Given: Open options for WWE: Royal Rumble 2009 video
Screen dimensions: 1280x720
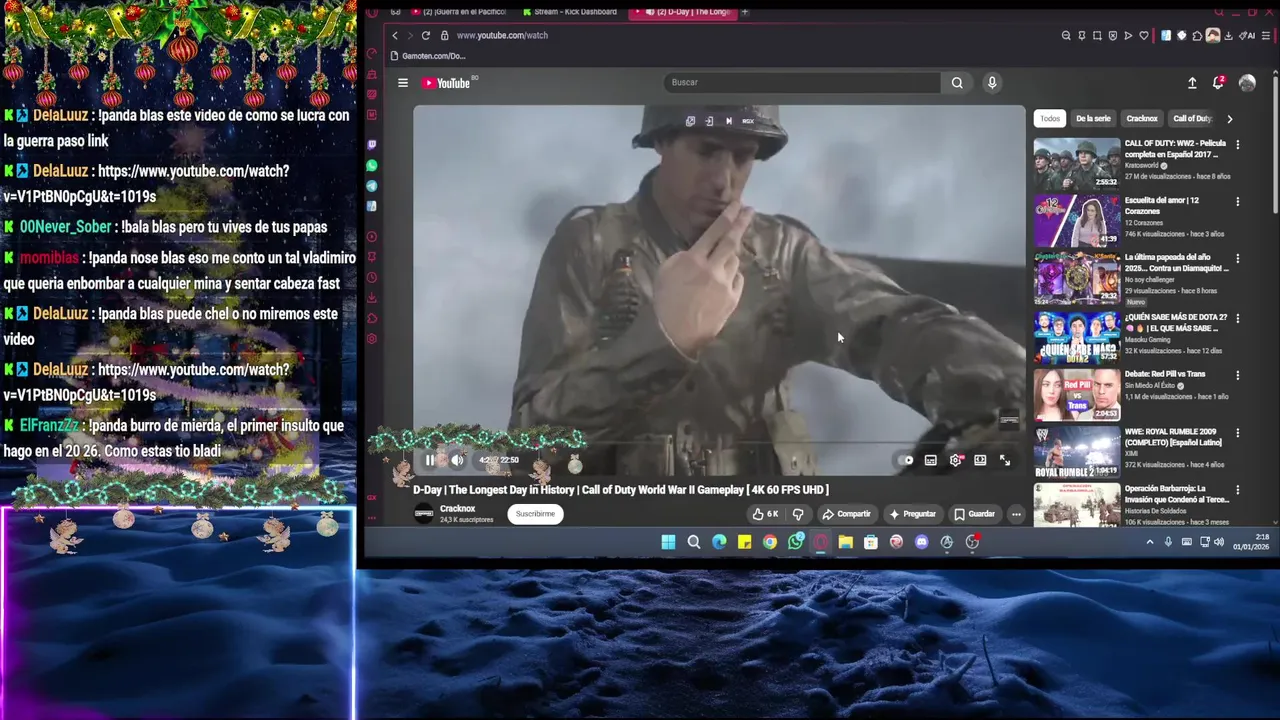Looking at the screenshot, I should [1237, 433].
